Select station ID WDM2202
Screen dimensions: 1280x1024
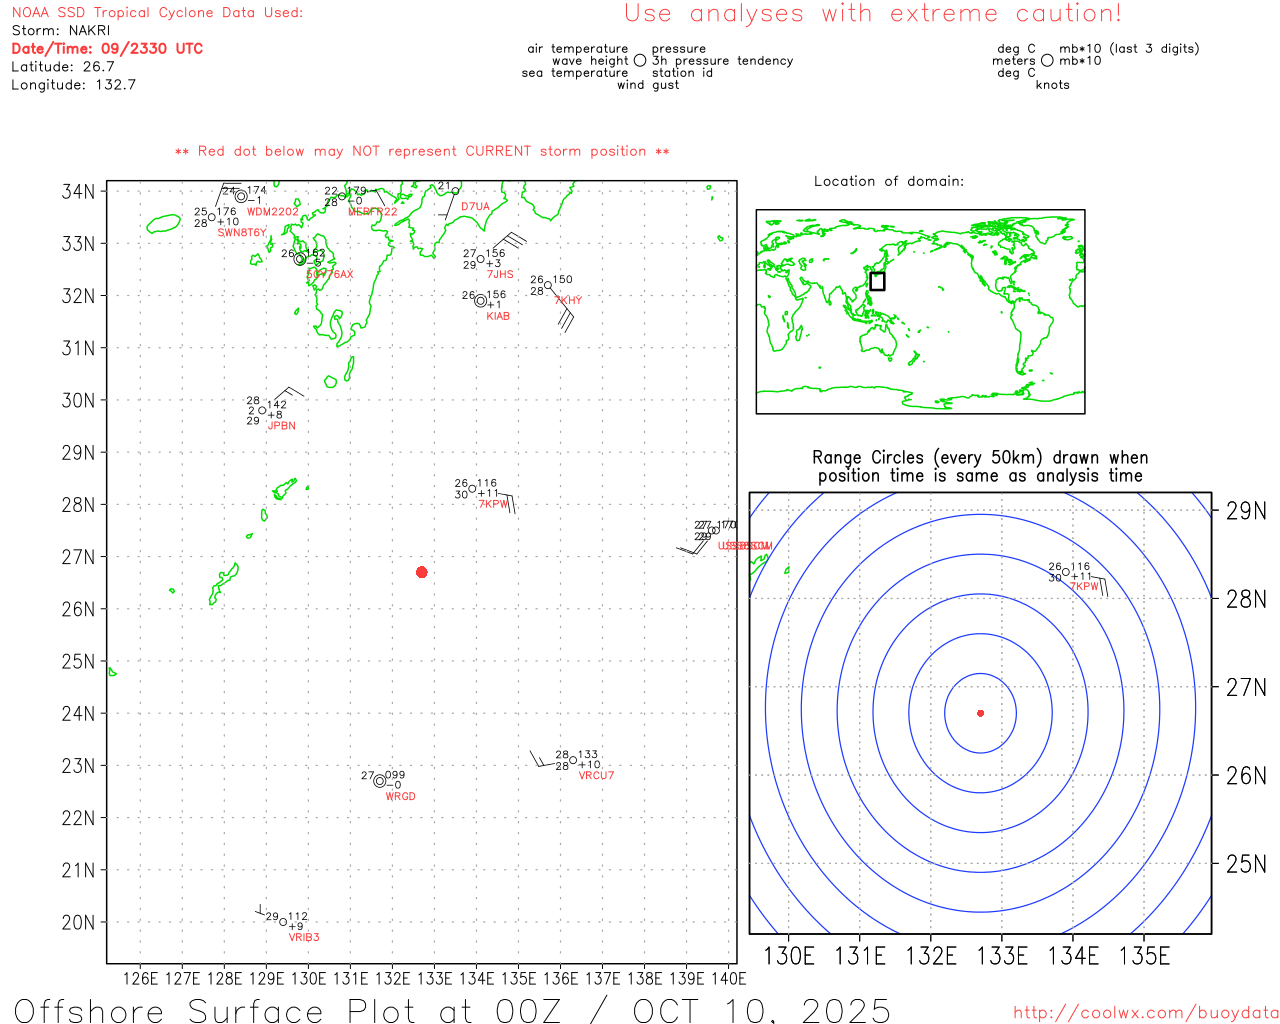tap(273, 212)
